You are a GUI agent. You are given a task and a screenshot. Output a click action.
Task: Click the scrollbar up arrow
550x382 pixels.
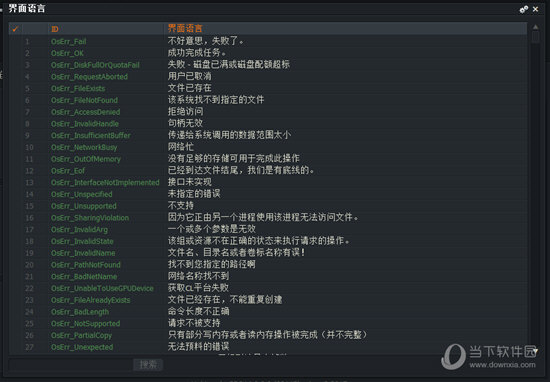pos(535,27)
